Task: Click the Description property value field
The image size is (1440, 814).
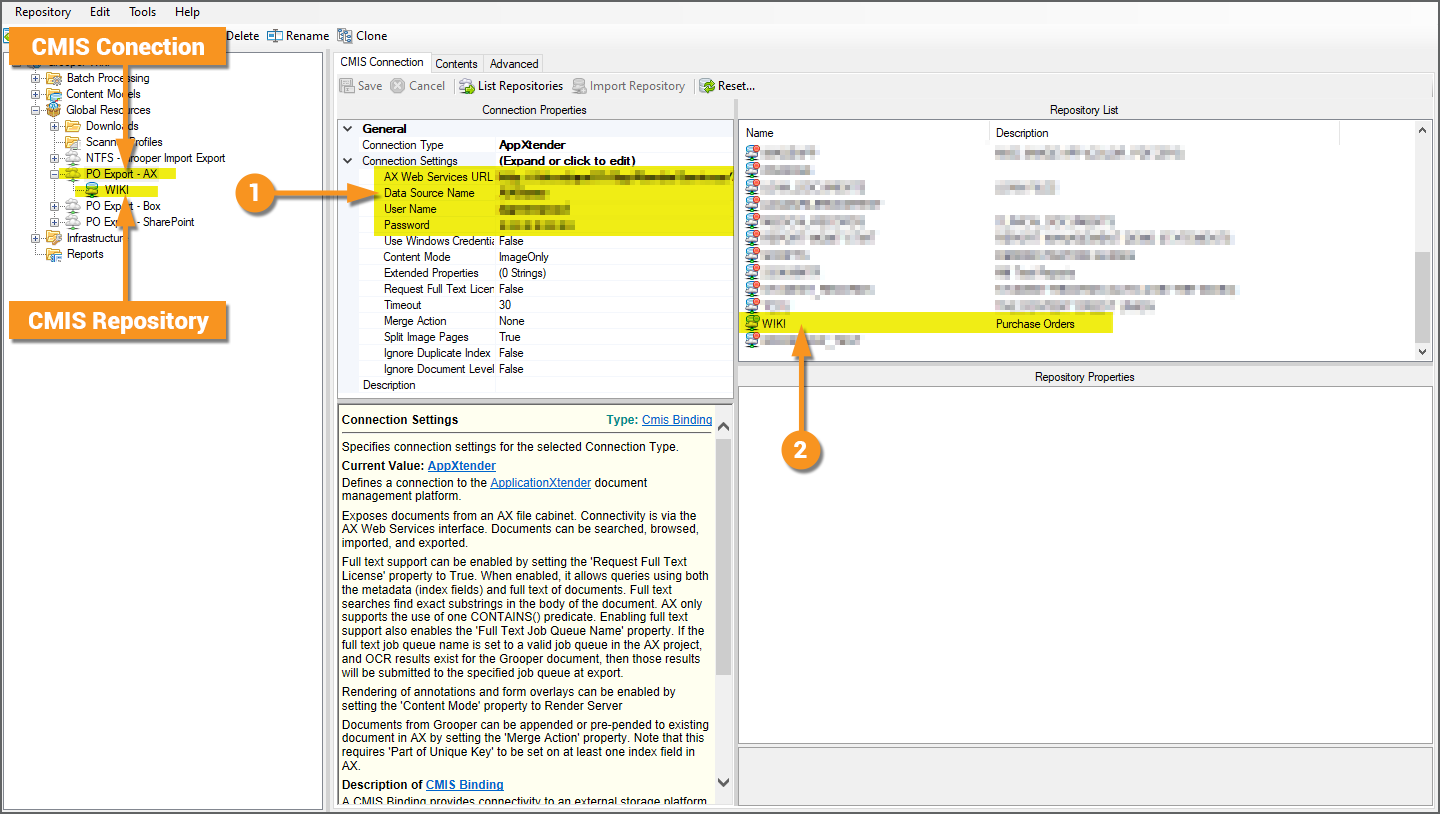Action: pyautogui.click(x=614, y=385)
